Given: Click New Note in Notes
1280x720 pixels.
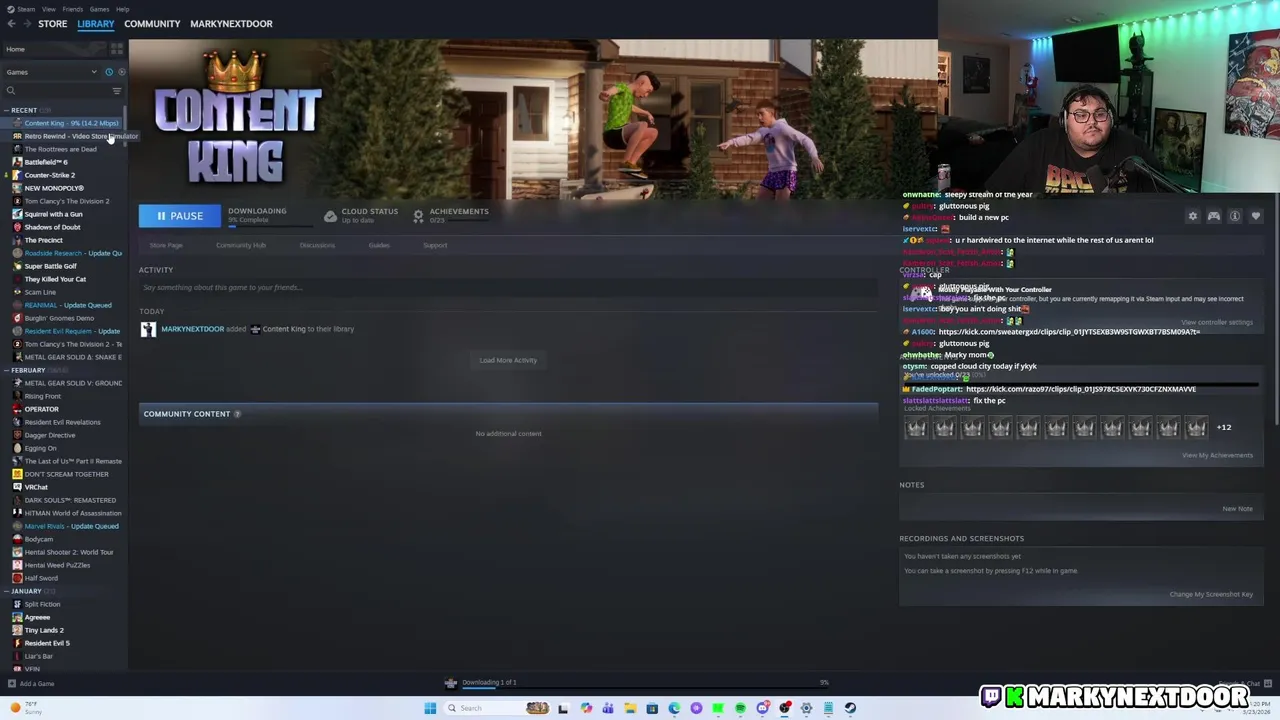Looking at the screenshot, I should coord(1237,509).
